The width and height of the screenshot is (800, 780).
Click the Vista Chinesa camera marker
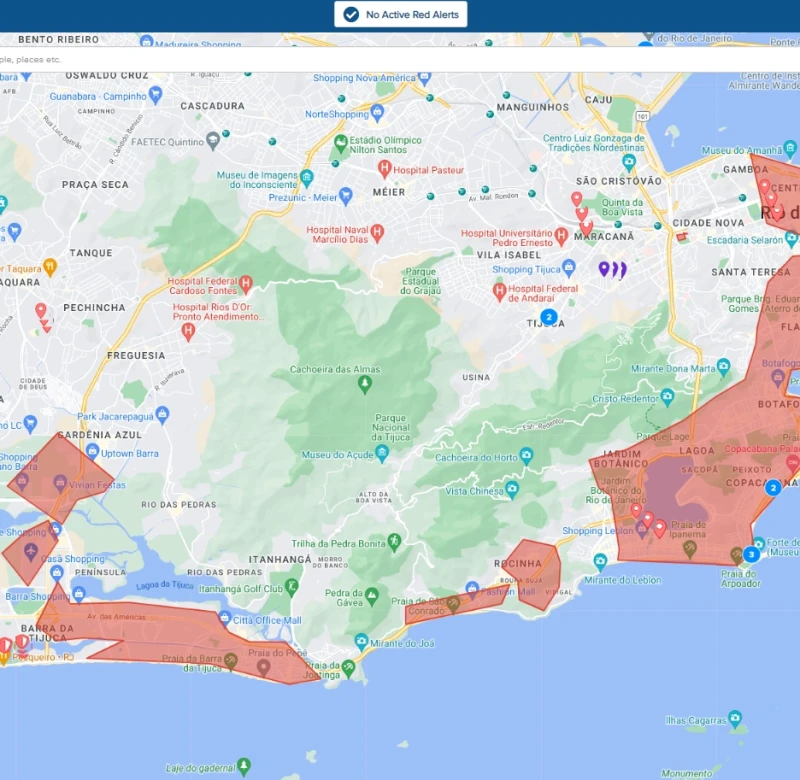coord(512,489)
